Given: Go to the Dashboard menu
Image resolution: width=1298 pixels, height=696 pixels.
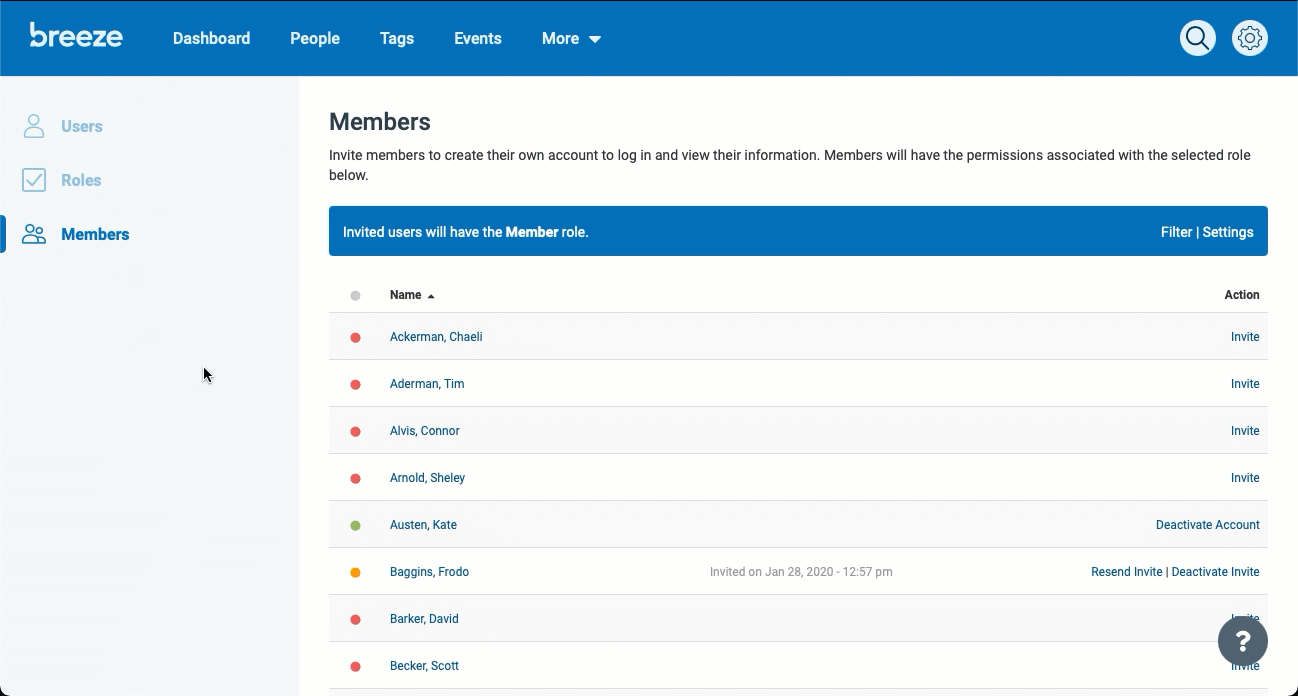Looking at the screenshot, I should click(211, 39).
